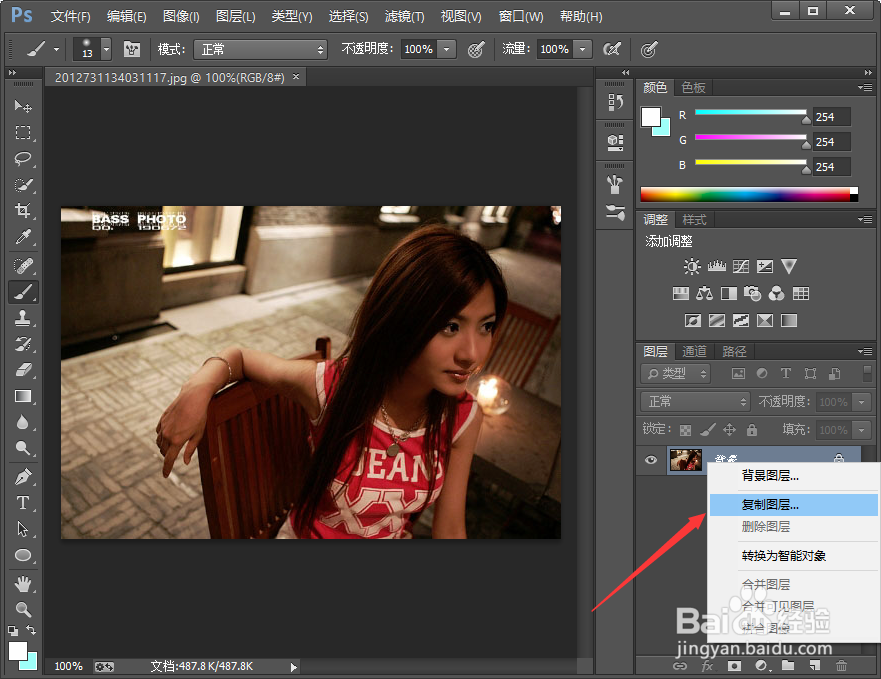
Task: Select the Horizontal Type tool
Action: pos(25,502)
